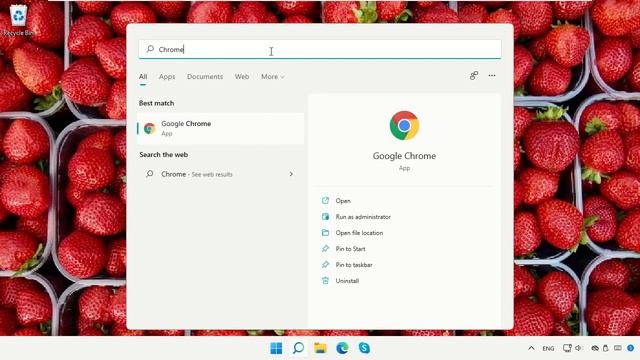The height and width of the screenshot is (360, 640).
Task: Click the Uninstall trash icon
Action: coord(325,280)
